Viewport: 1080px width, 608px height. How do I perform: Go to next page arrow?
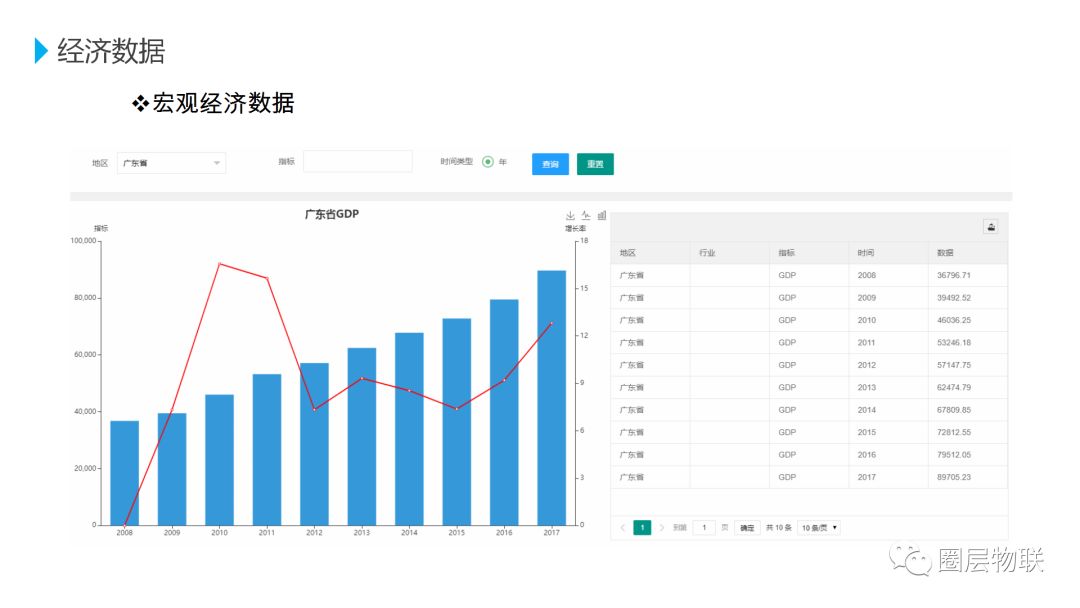pos(662,527)
